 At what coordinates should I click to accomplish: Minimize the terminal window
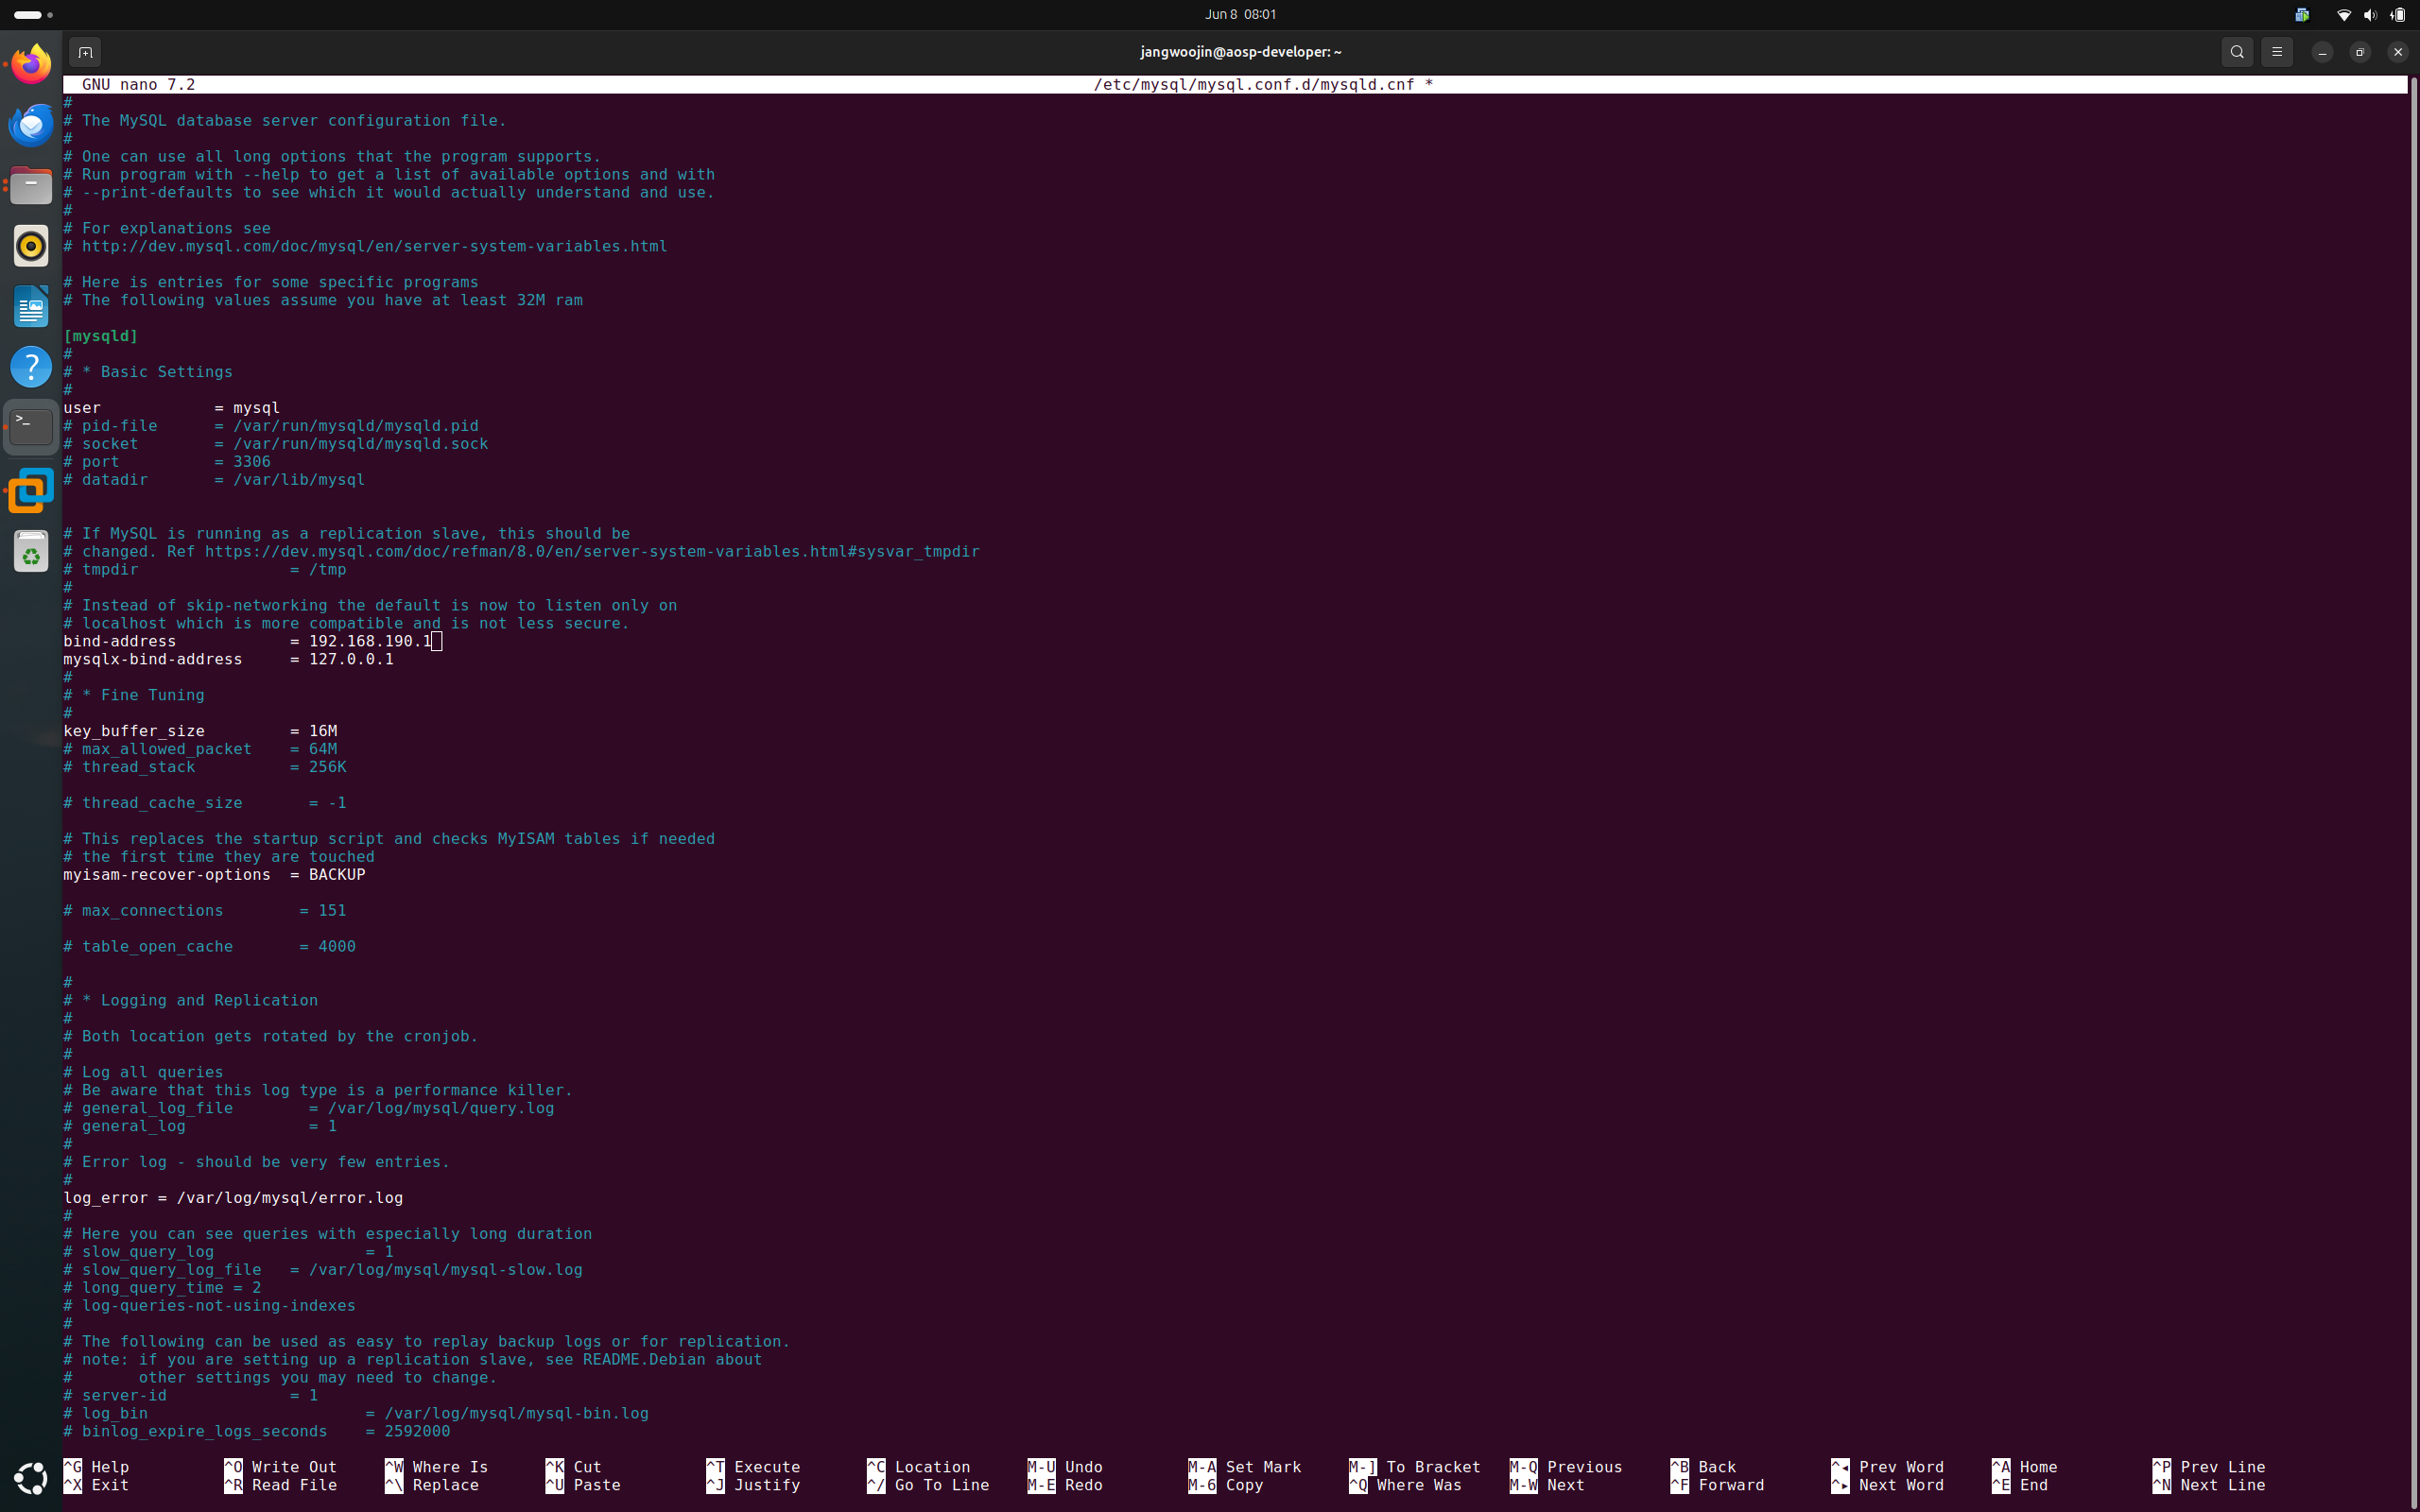2322,52
